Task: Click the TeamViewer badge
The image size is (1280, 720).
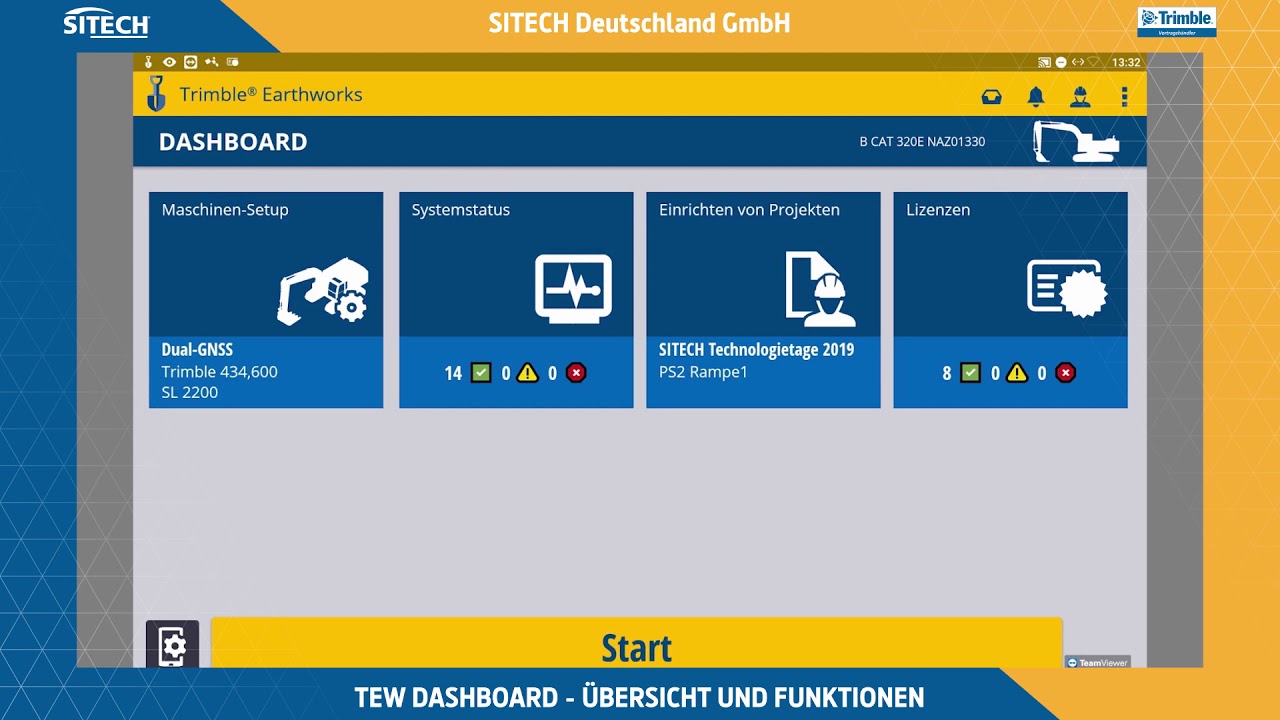Action: [1097, 662]
